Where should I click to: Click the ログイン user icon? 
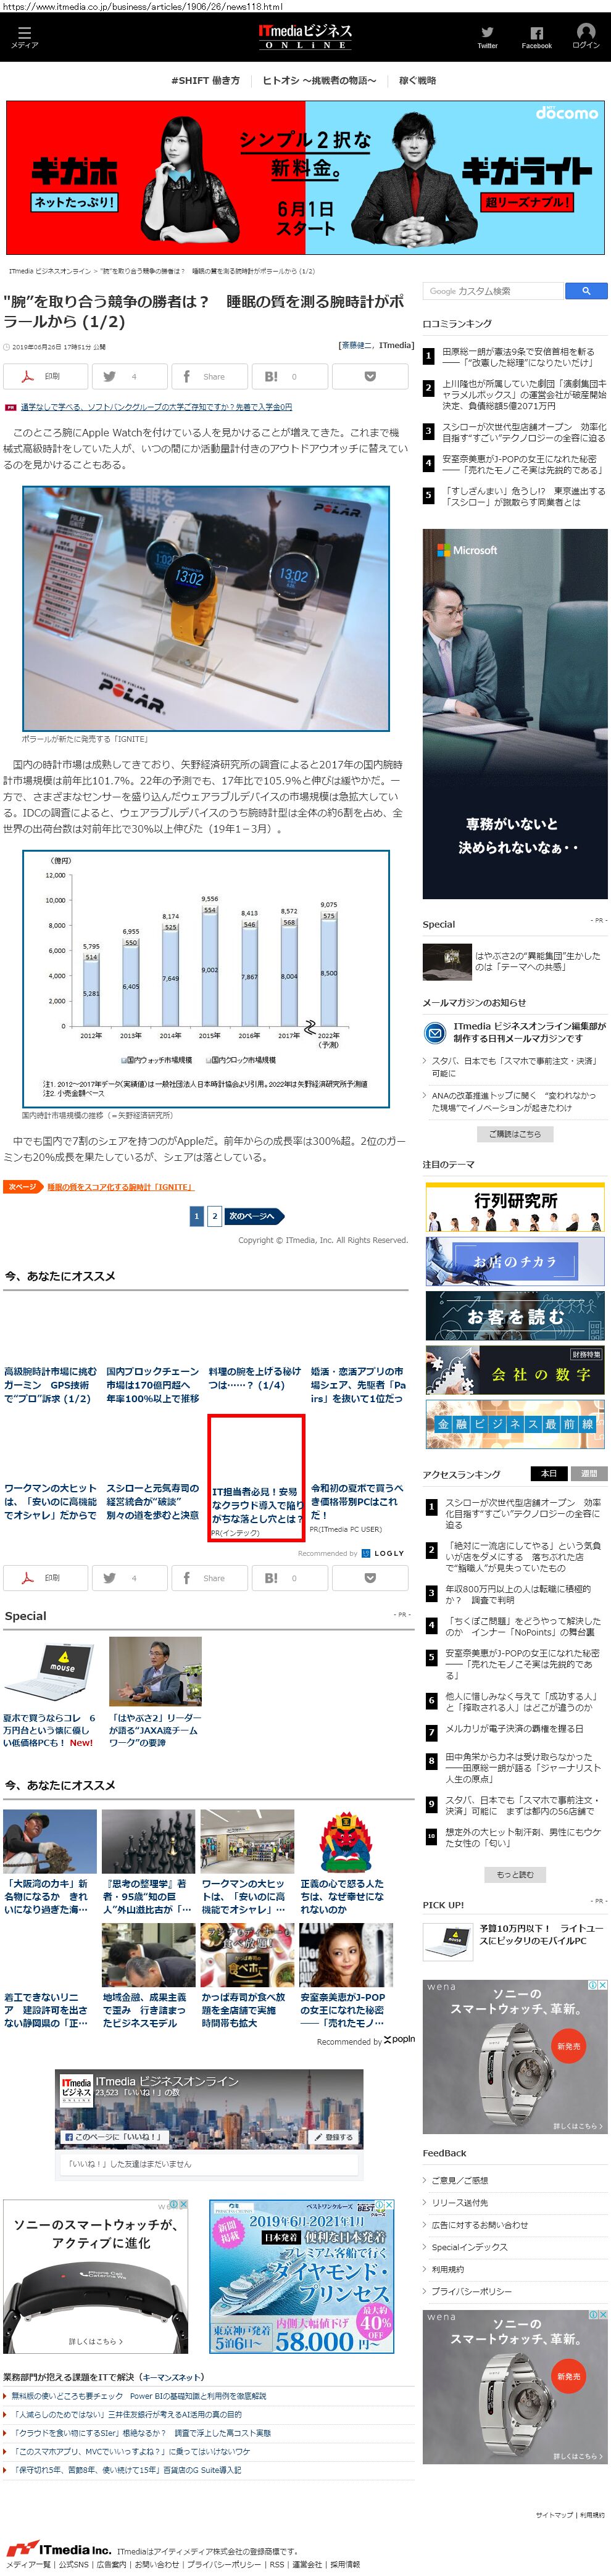click(586, 36)
